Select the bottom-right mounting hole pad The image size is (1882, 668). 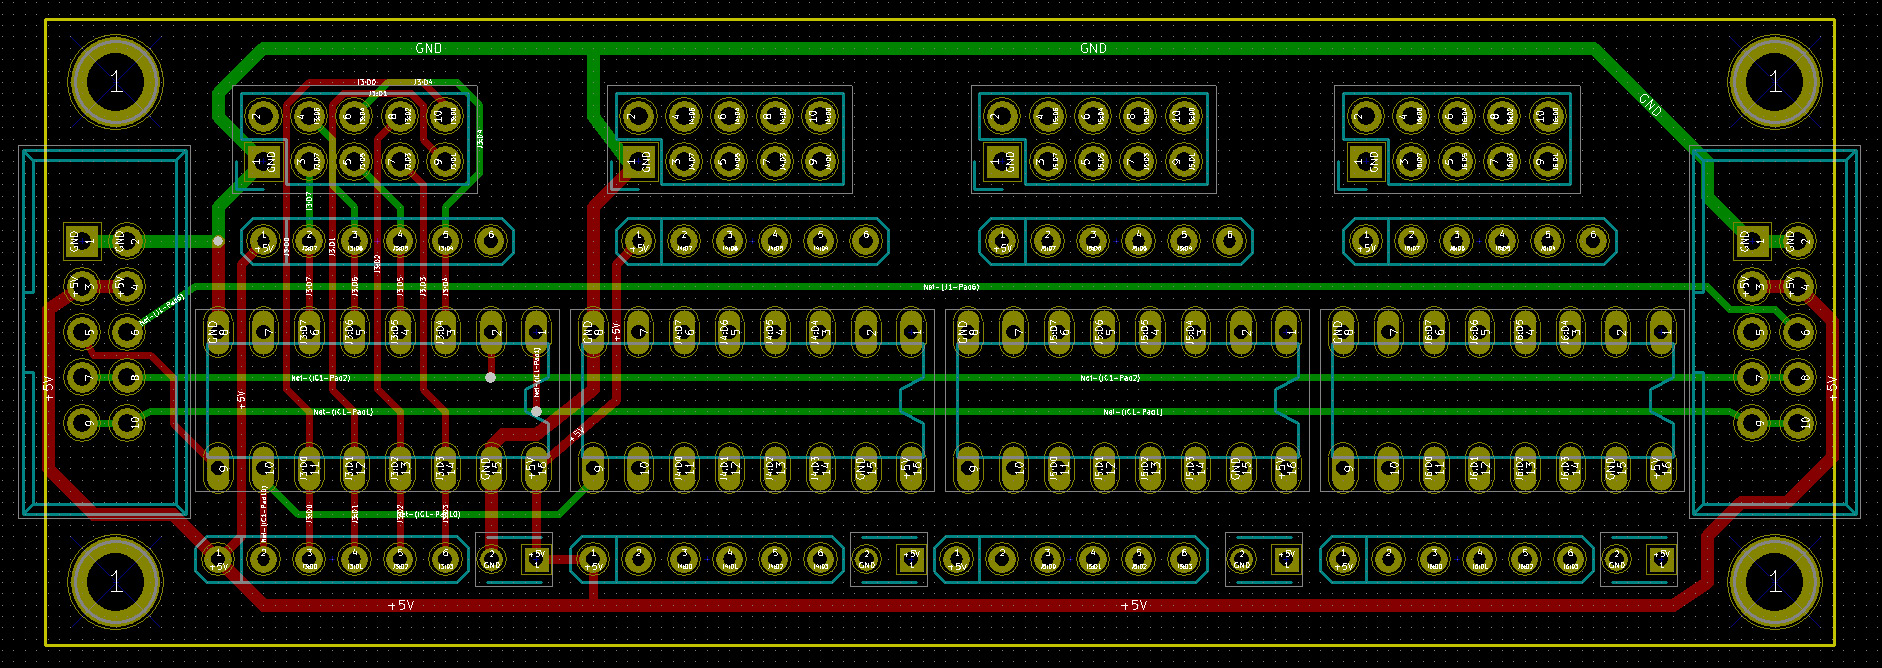tap(1774, 581)
